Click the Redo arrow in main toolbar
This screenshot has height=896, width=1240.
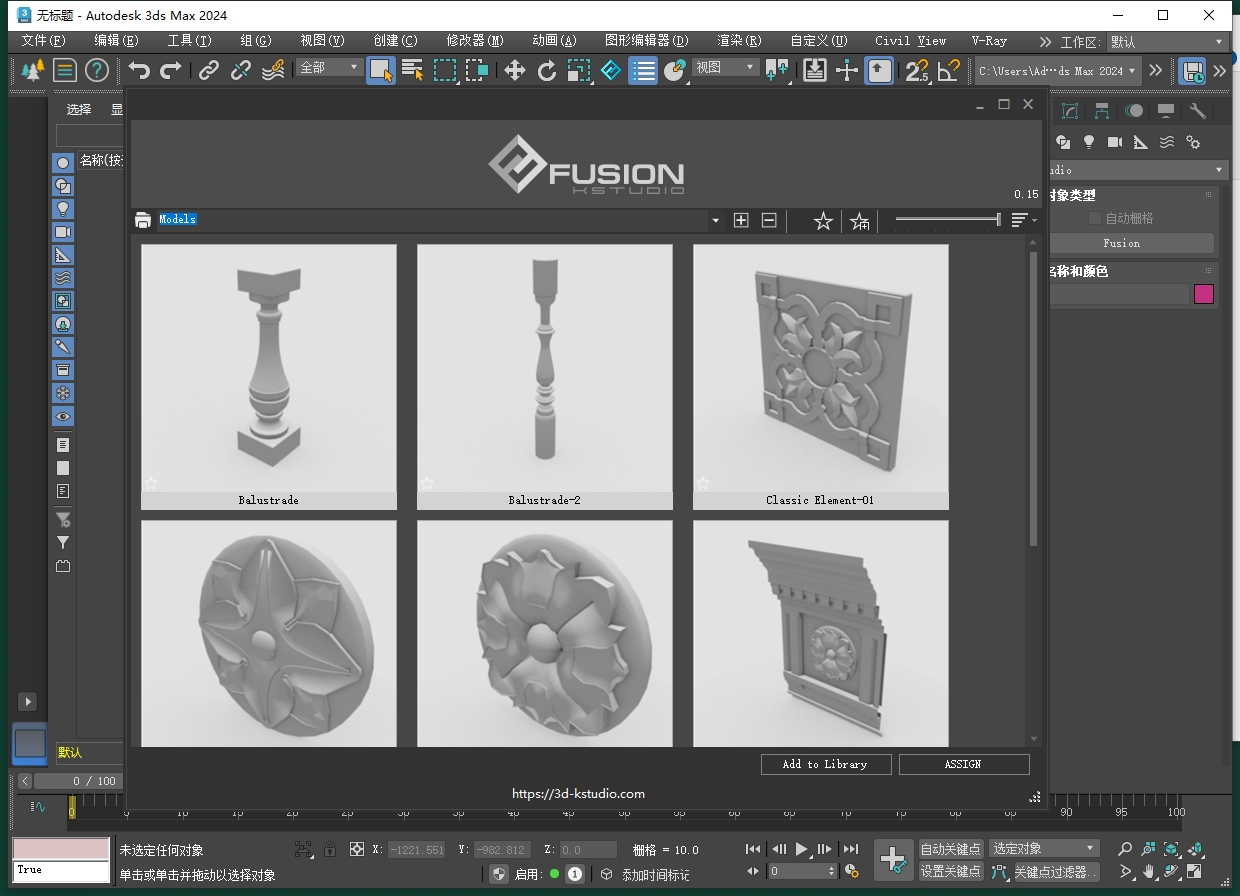click(171, 70)
